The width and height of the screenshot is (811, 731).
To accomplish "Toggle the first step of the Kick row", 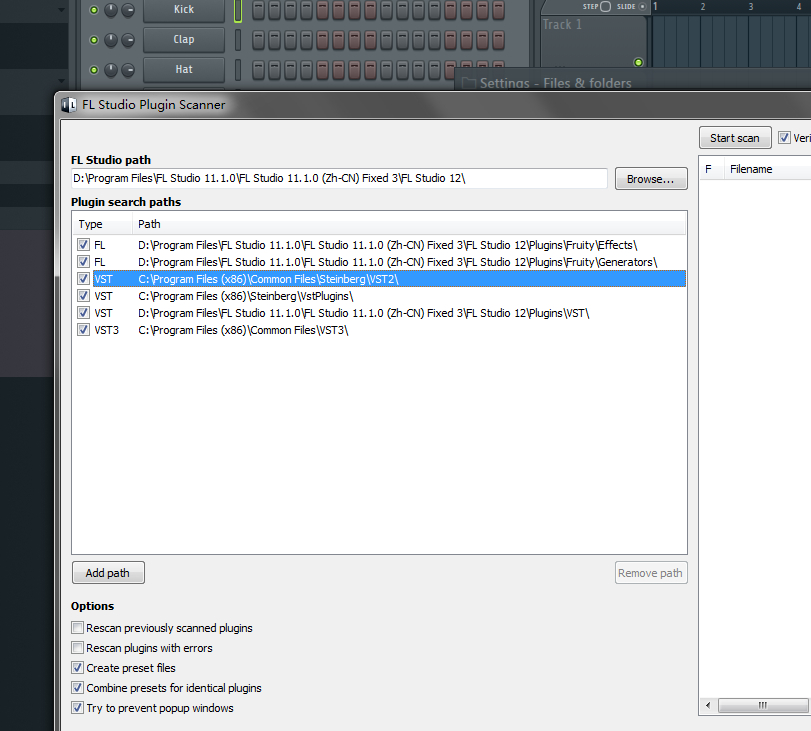I will click(x=259, y=10).
